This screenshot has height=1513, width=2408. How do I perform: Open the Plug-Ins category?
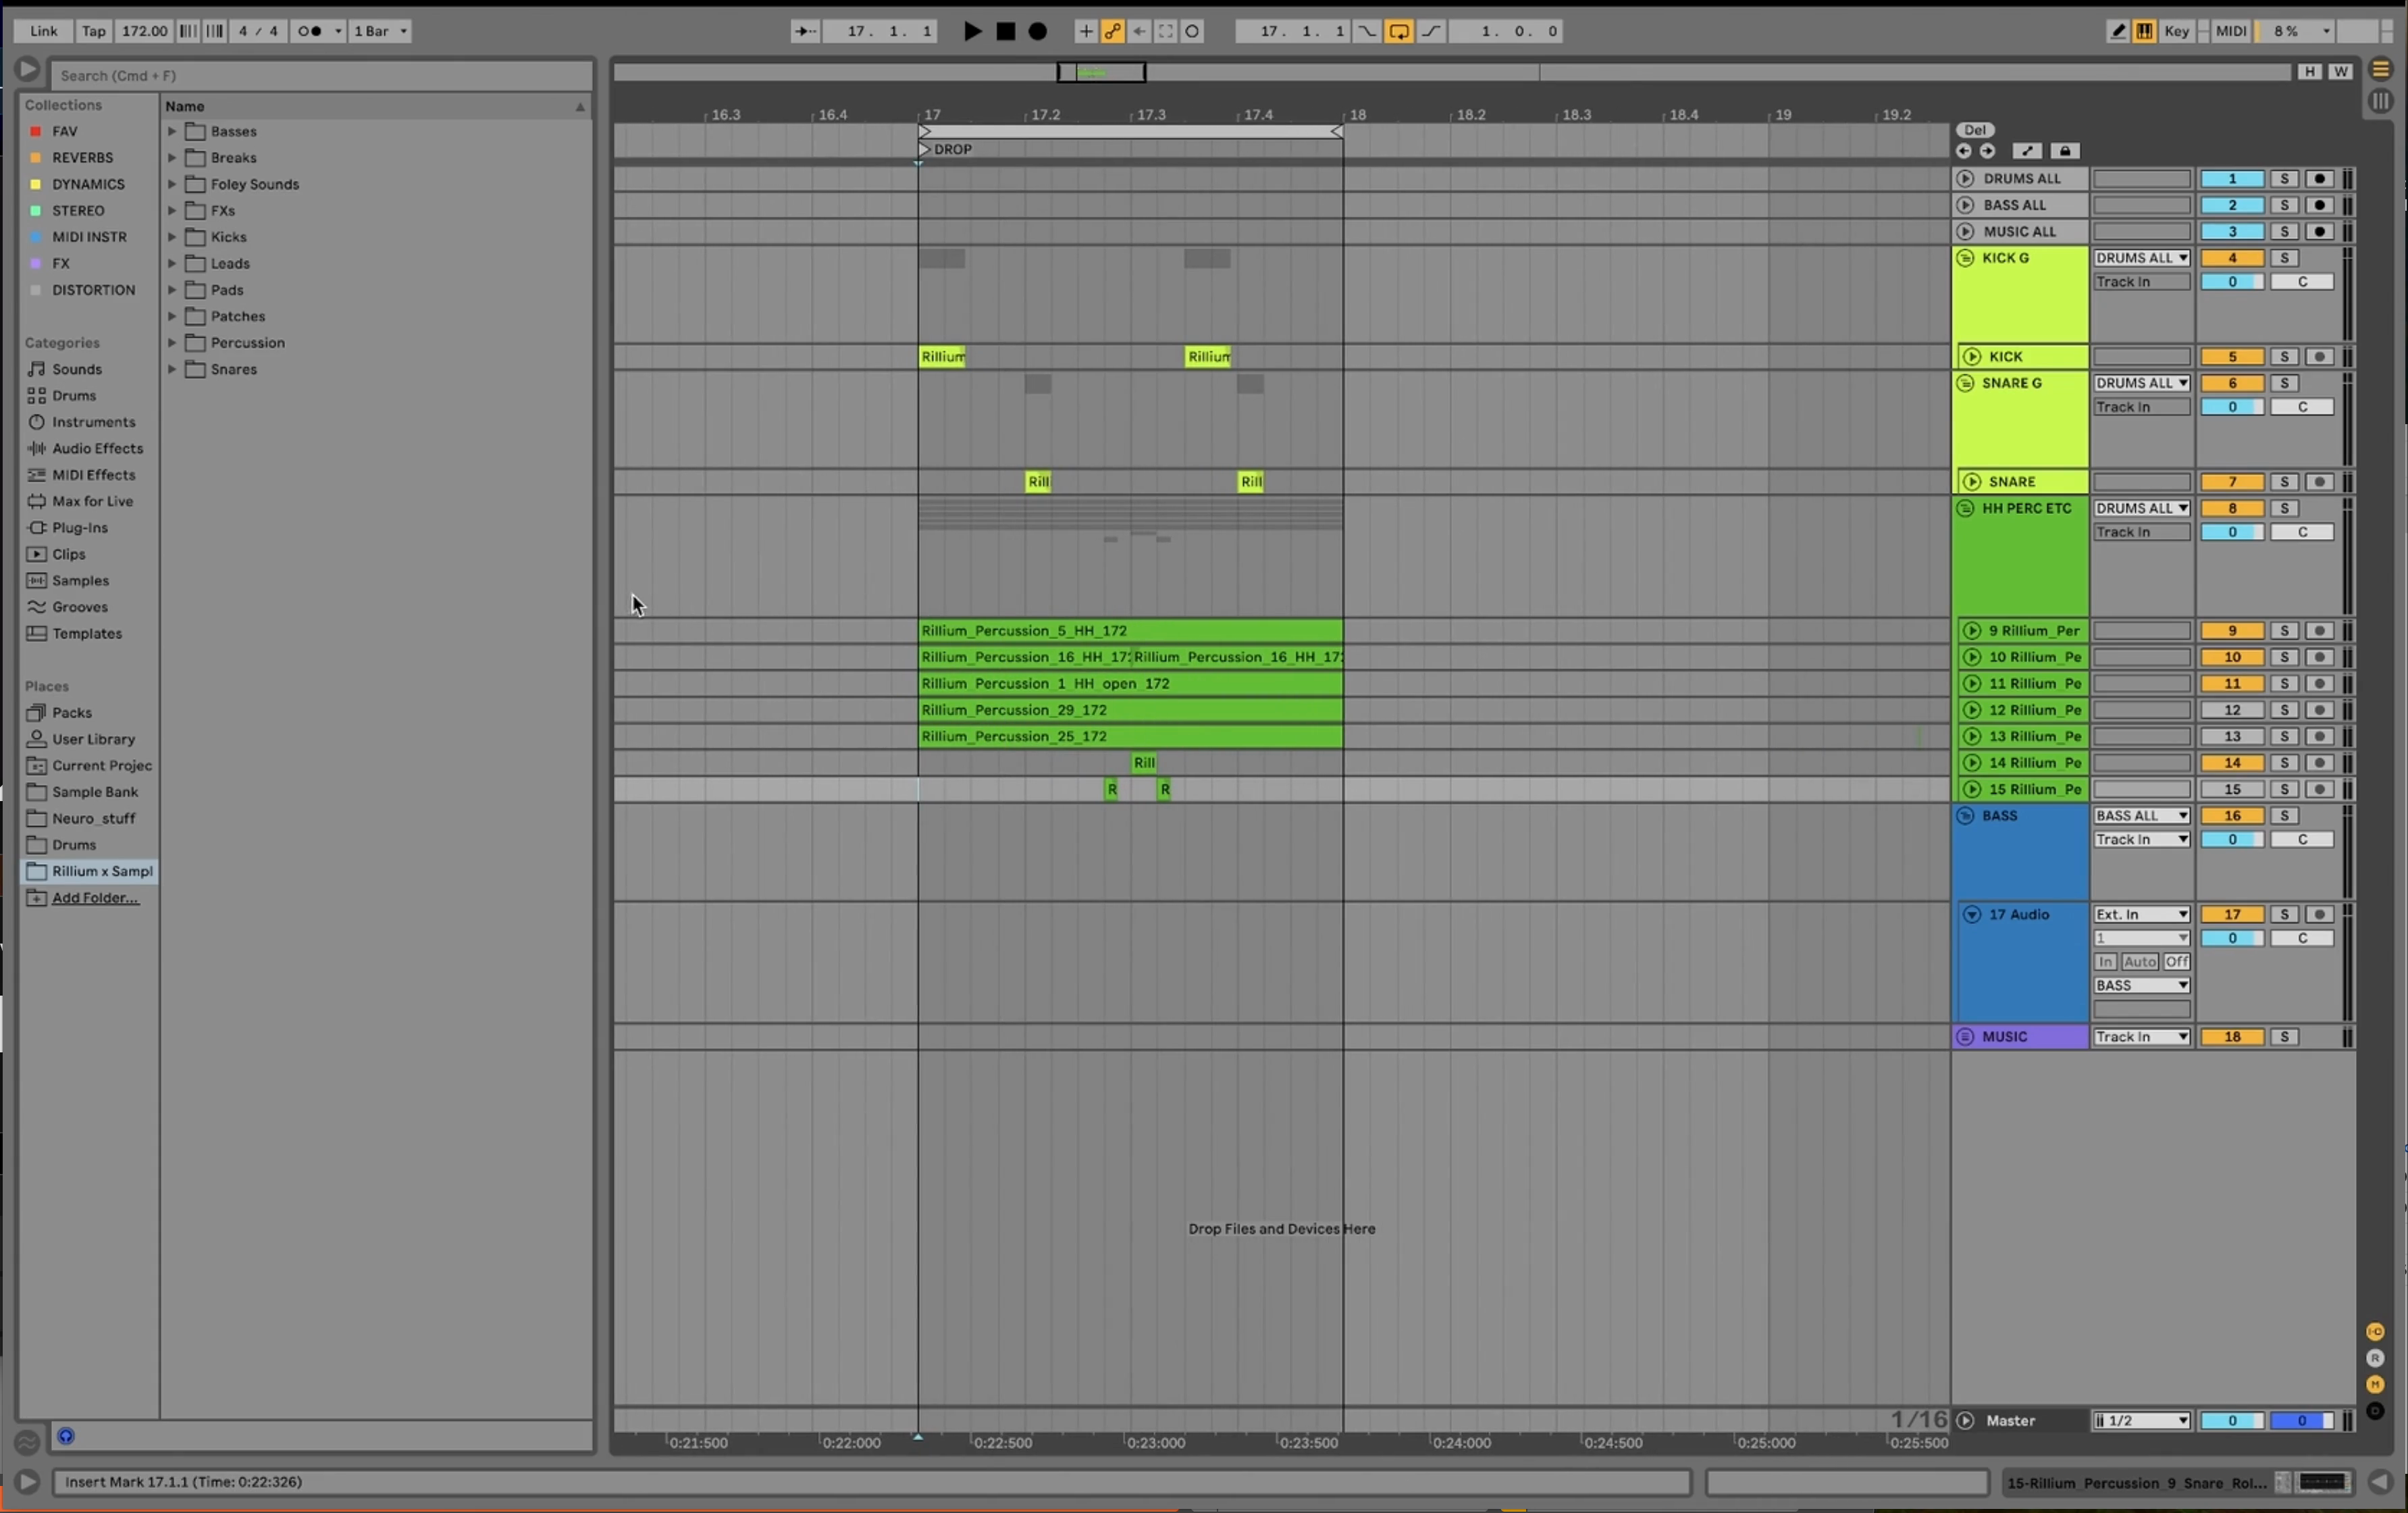coord(80,528)
